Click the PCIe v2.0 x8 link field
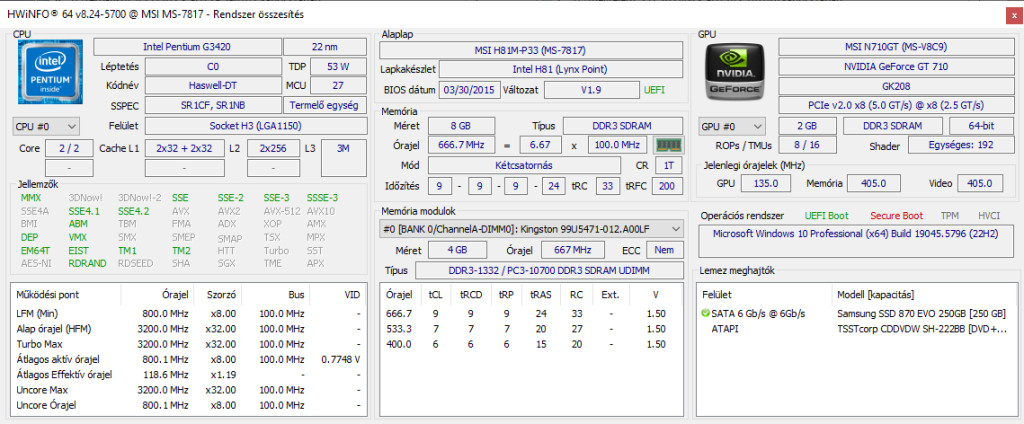The image size is (1024, 424). click(x=895, y=105)
